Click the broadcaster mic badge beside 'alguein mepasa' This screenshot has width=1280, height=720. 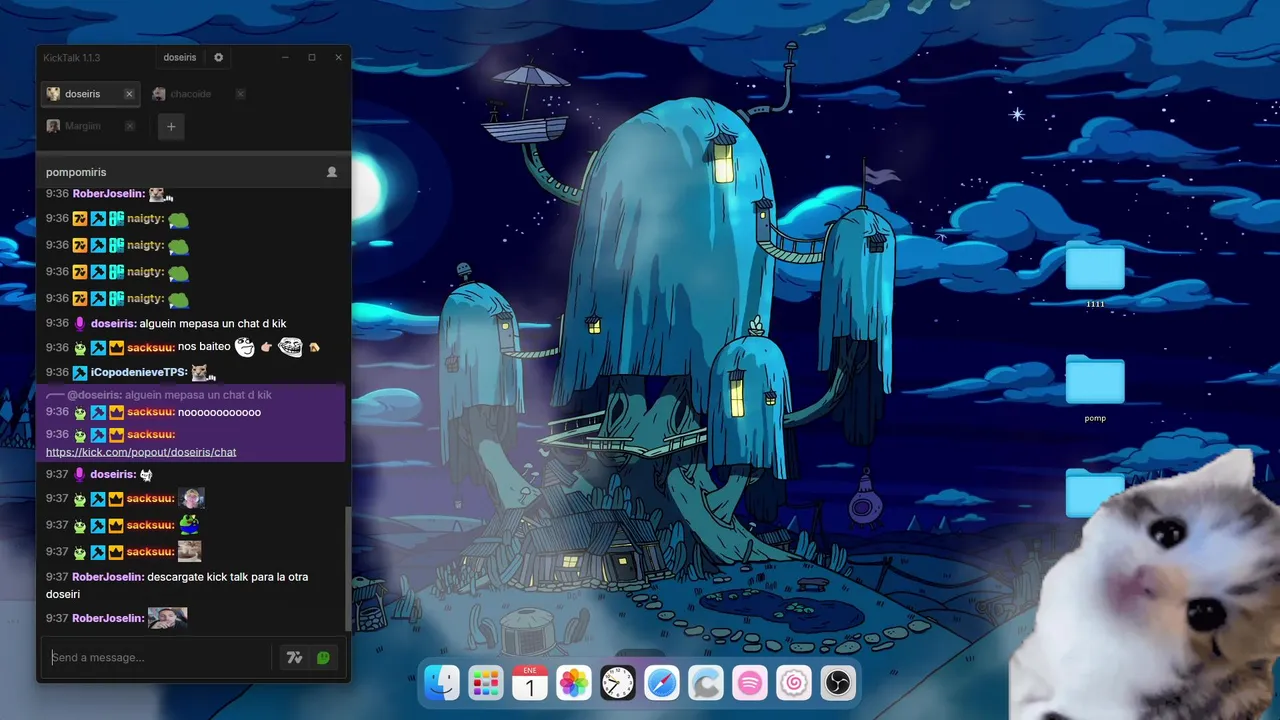point(80,323)
